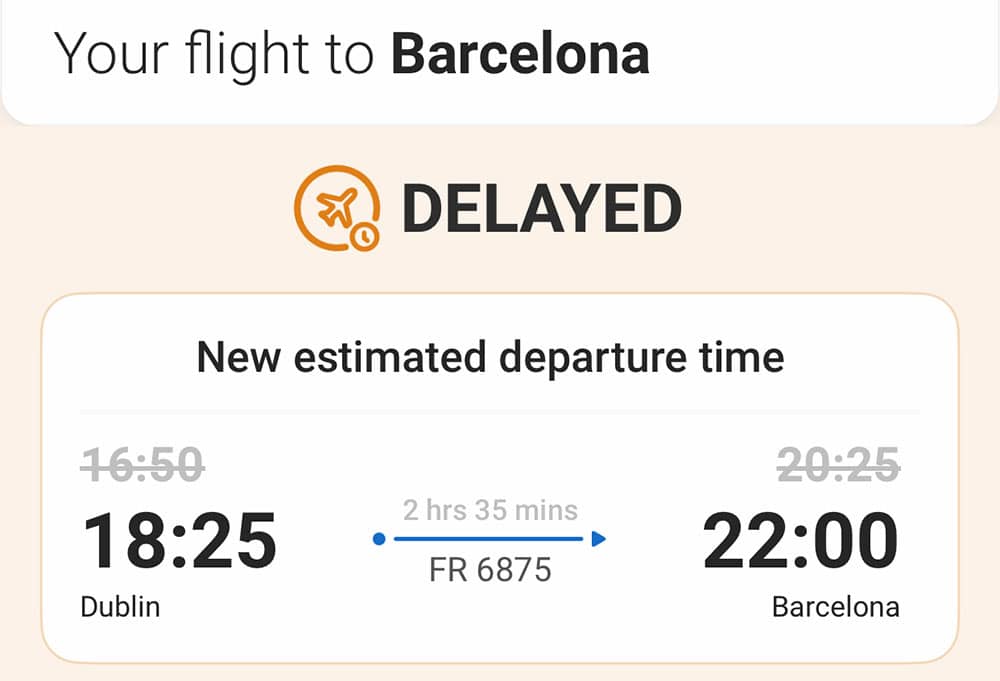Tap the 'Your flight to Barcelona' header
This screenshot has height=681, width=1000.
click(352, 55)
